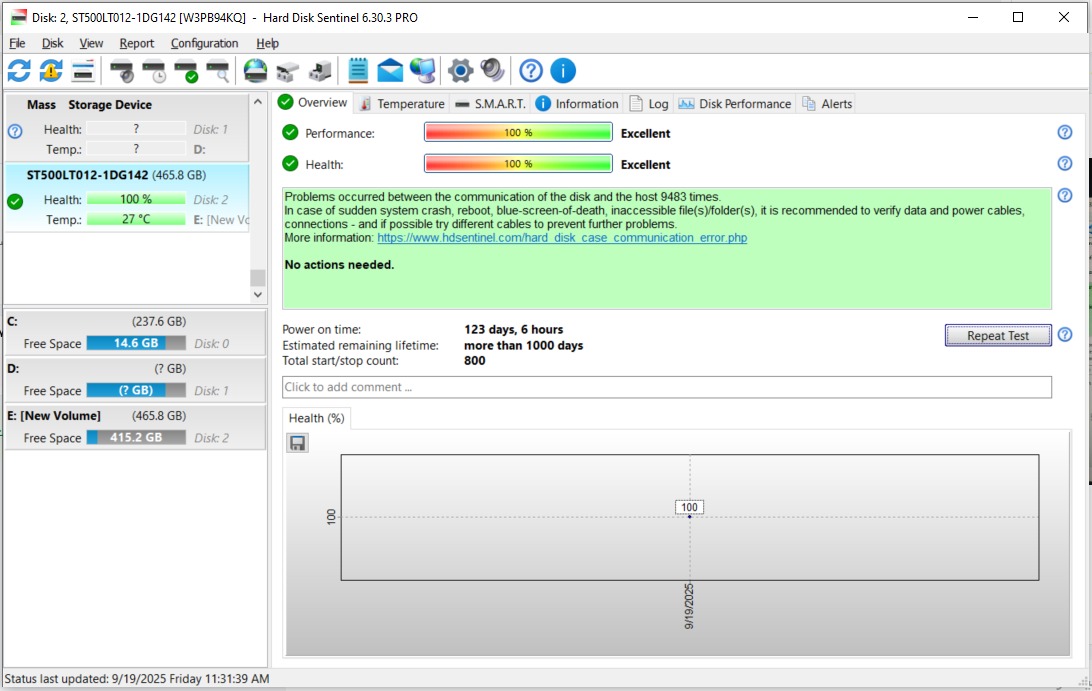The width and height of the screenshot is (1092, 691).
Task: Click the 100 data point on health chart
Action: (689, 516)
